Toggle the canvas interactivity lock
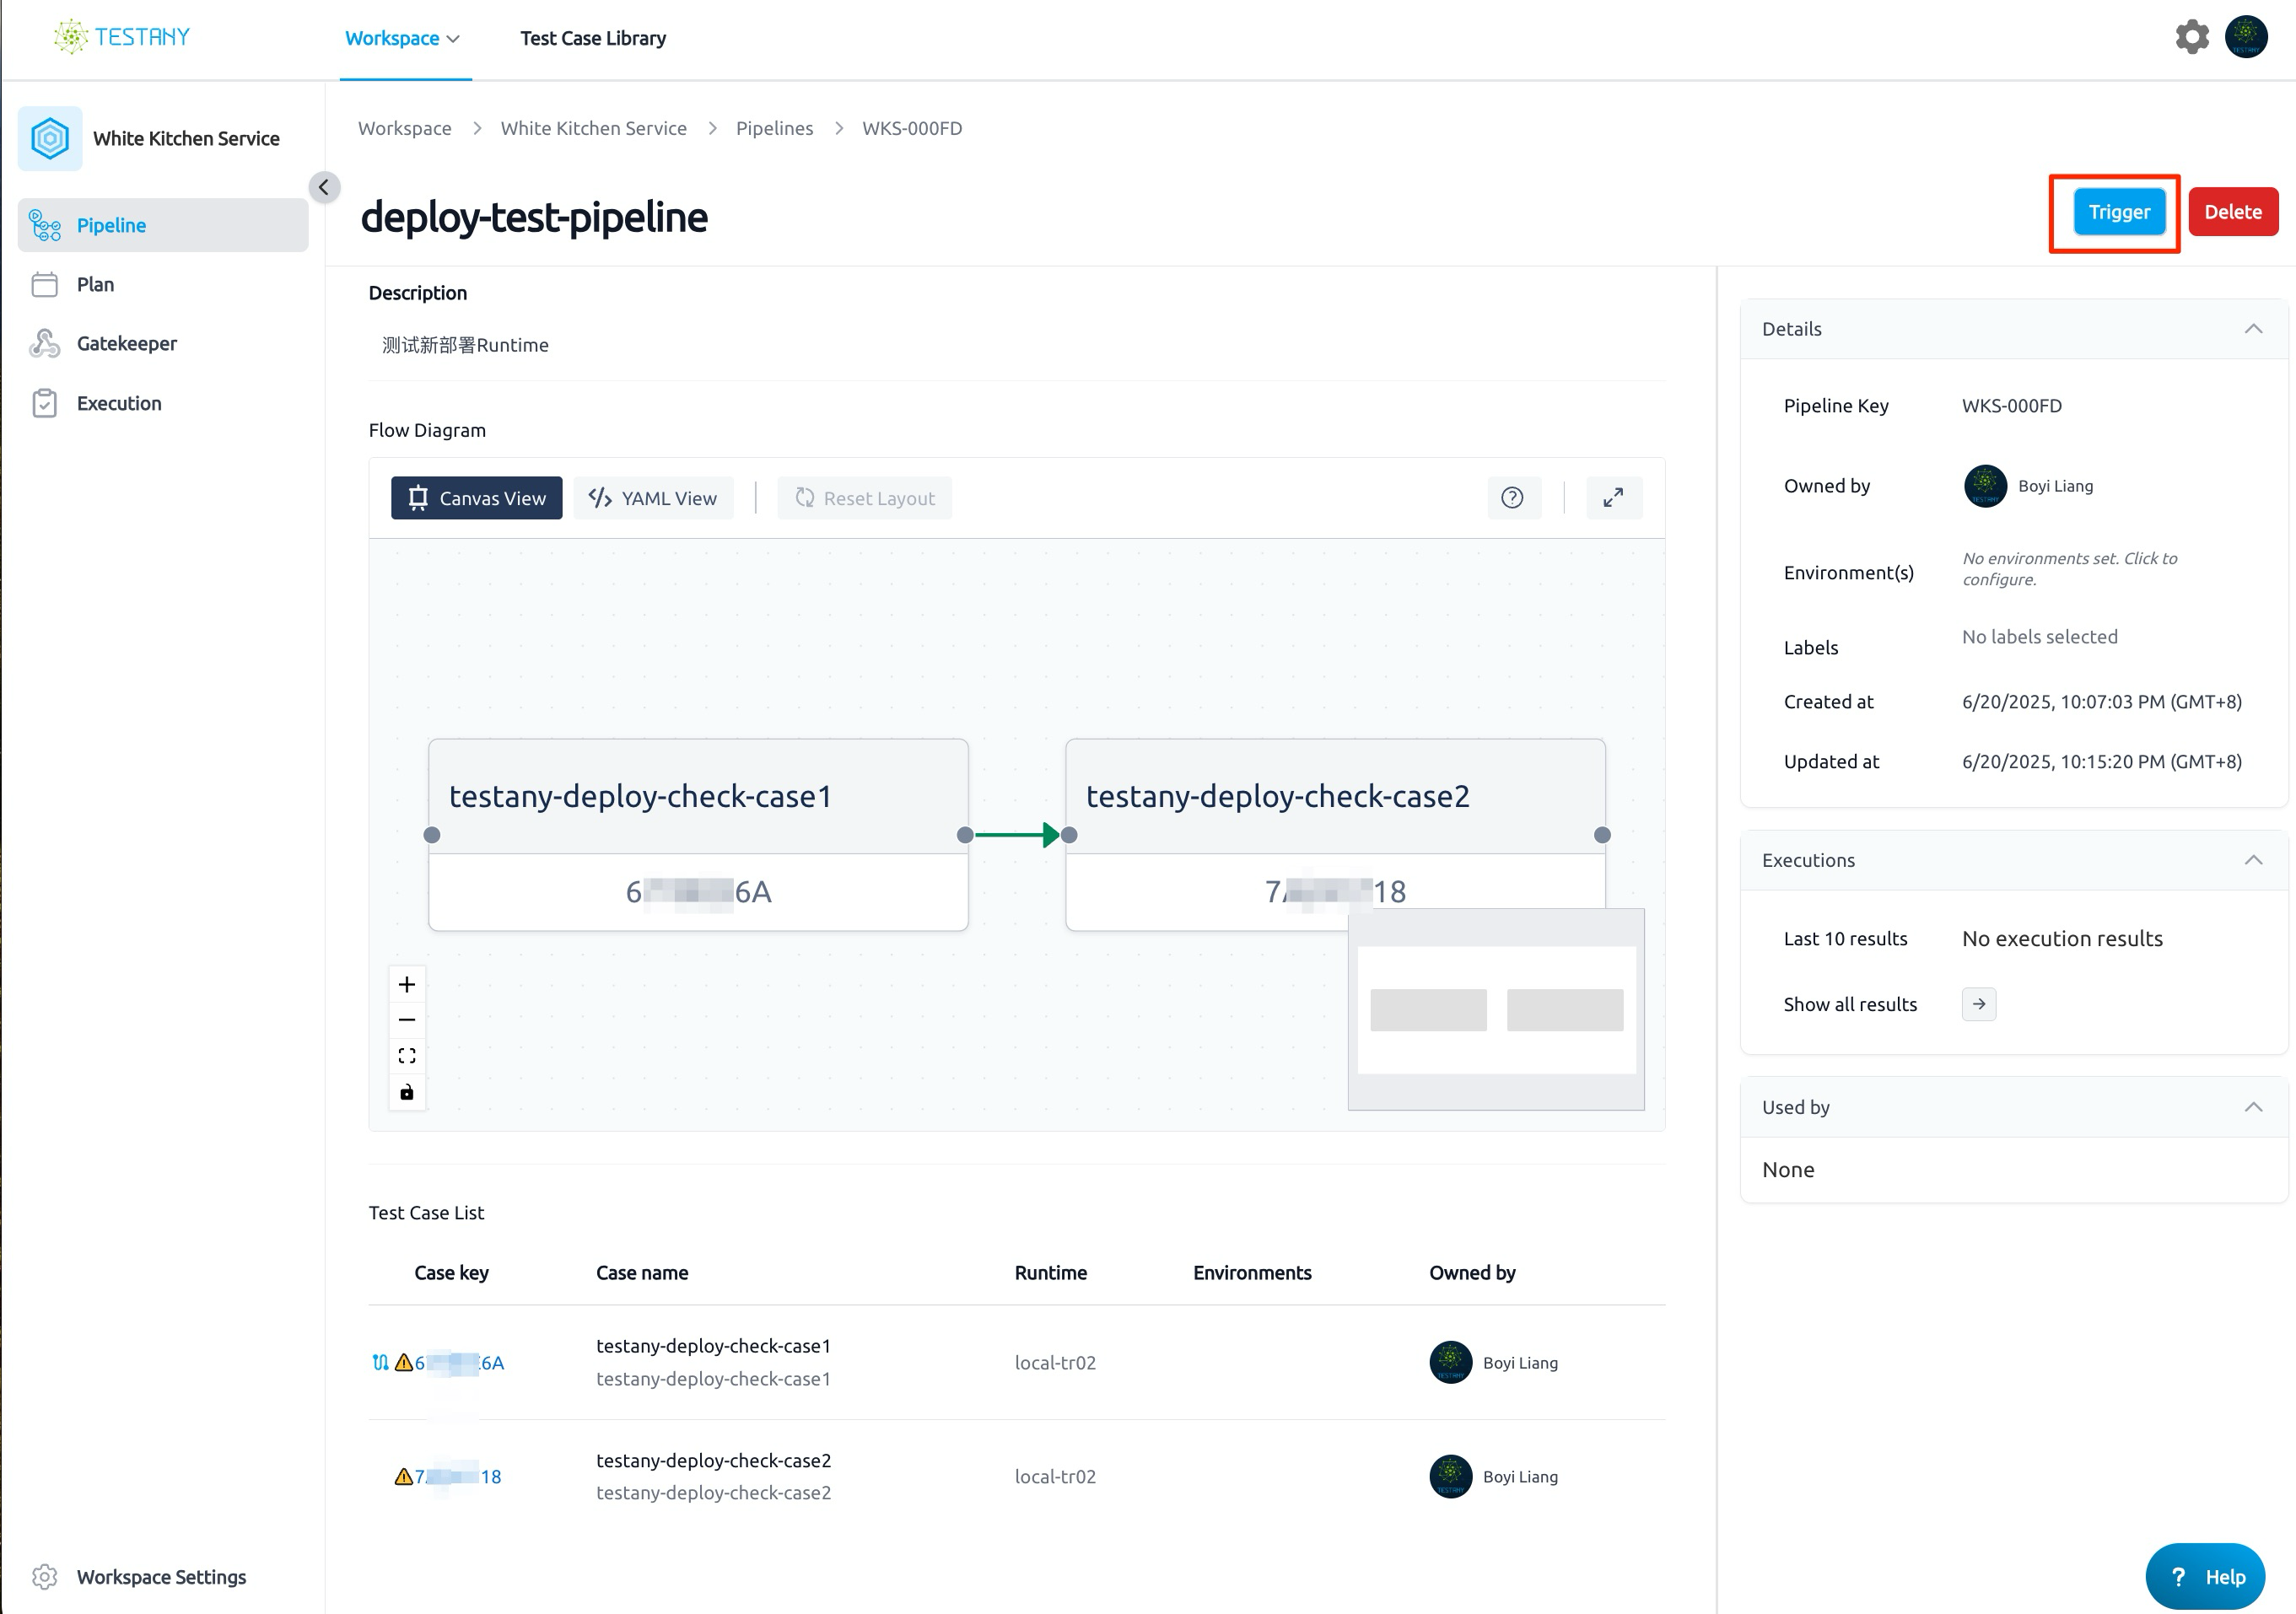This screenshot has width=2296, height=1614. 407,1092
